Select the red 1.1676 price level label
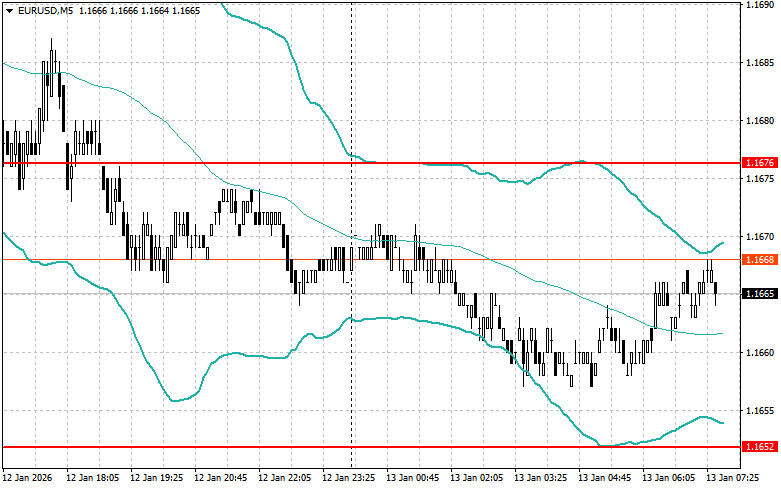Screen dimensions: 781x489 tap(760, 163)
